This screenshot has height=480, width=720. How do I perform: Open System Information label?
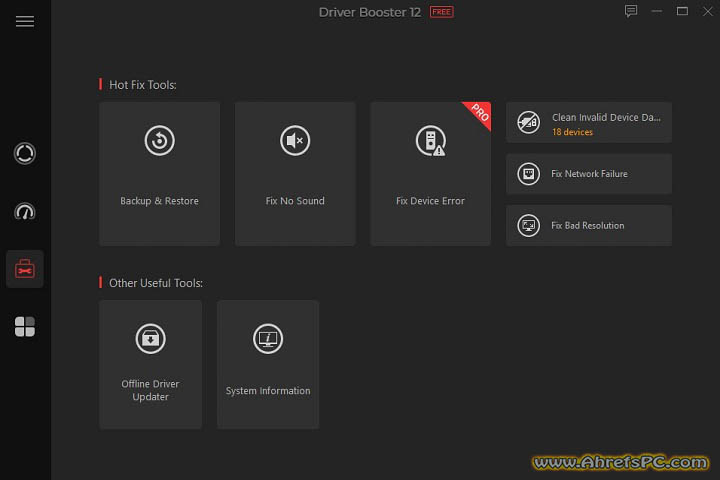click(268, 391)
